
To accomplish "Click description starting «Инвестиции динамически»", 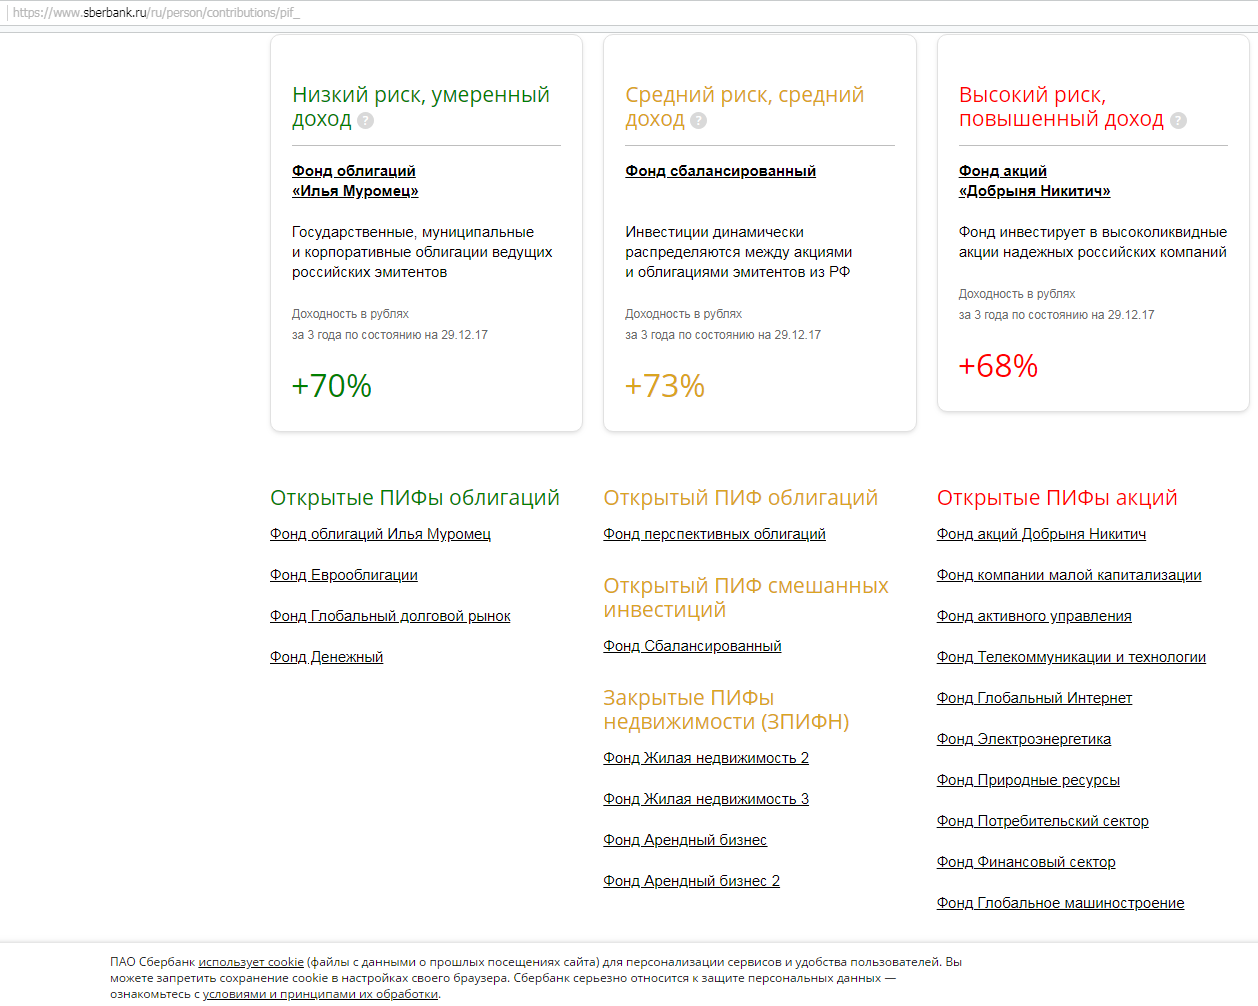I will click(739, 252).
